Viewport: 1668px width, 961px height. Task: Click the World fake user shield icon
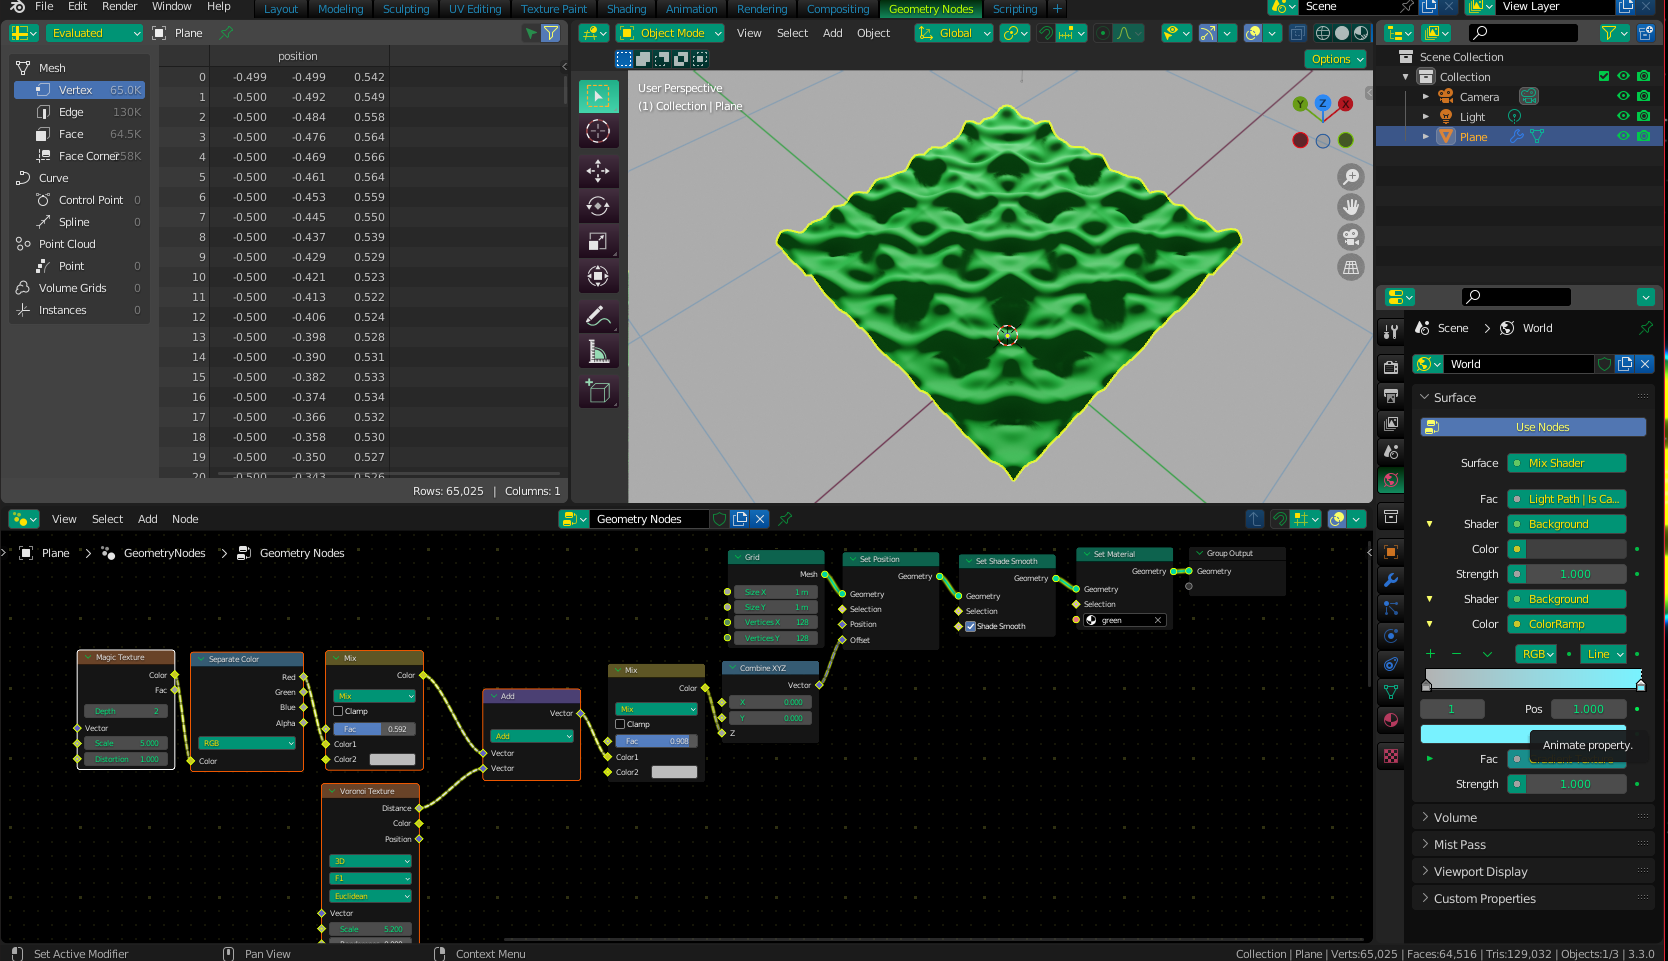click(x=1605, y=364)
